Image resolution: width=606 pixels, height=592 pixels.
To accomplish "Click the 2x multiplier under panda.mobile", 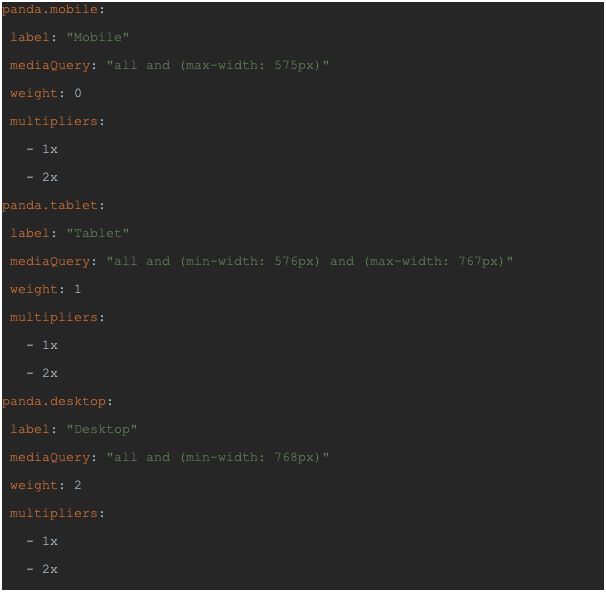I will point(50,177).
